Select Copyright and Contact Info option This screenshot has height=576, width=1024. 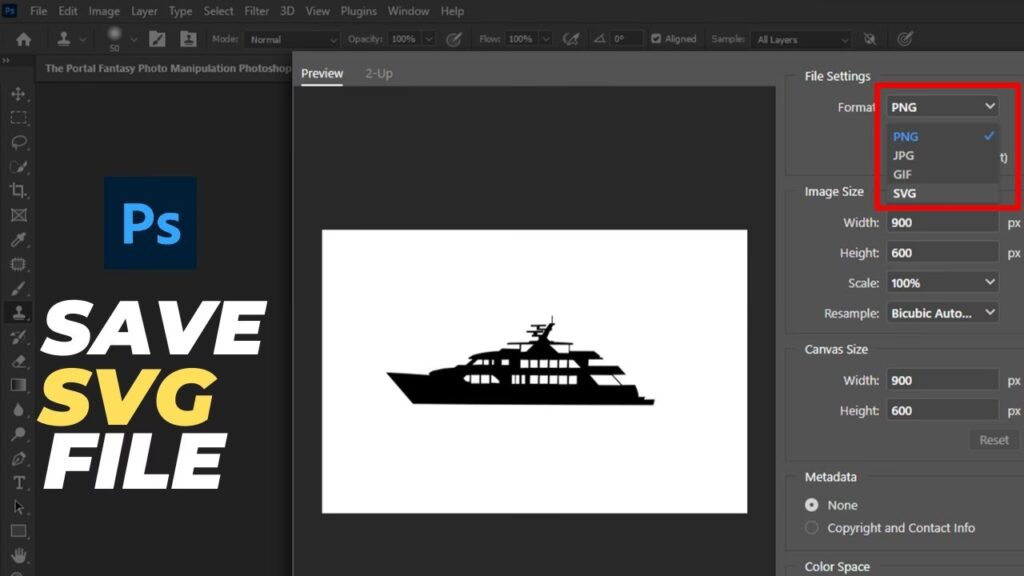[812, 528]
